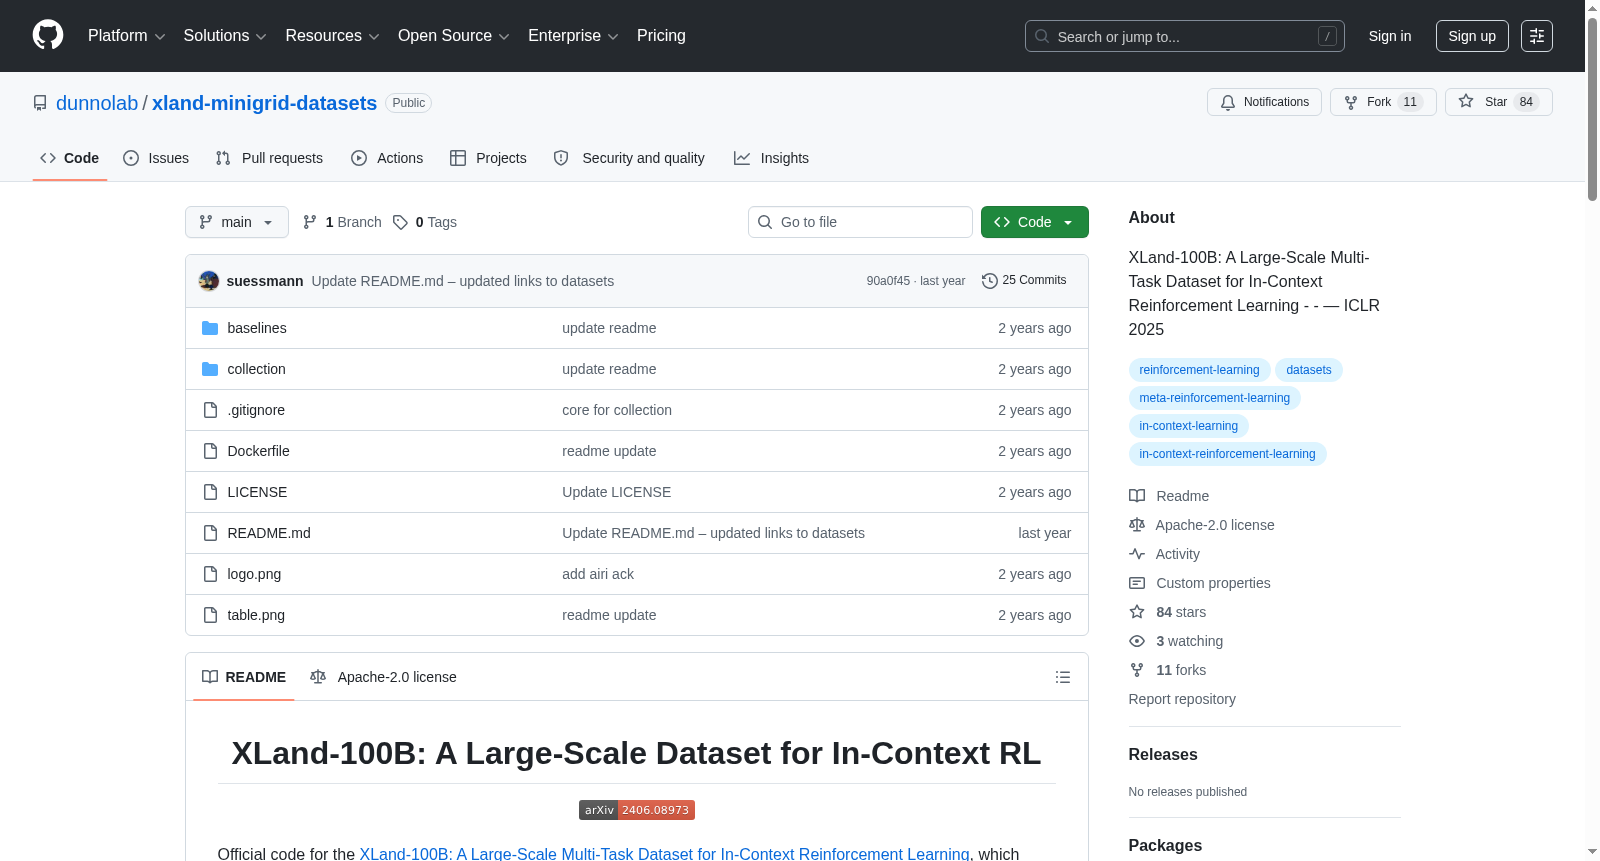Click the Custom properties link

(1213, 583)
